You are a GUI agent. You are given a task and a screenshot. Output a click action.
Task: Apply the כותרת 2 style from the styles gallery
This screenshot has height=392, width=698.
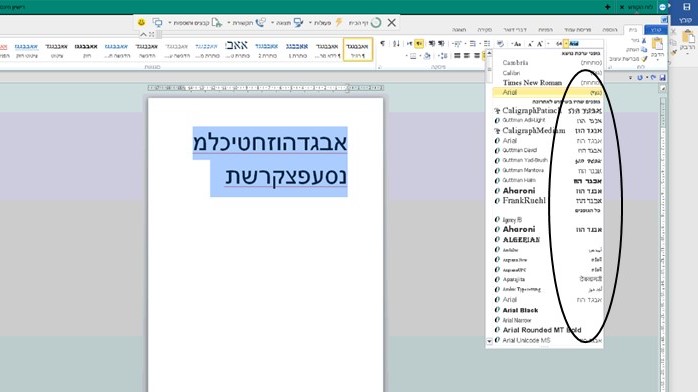pos(267,49)
